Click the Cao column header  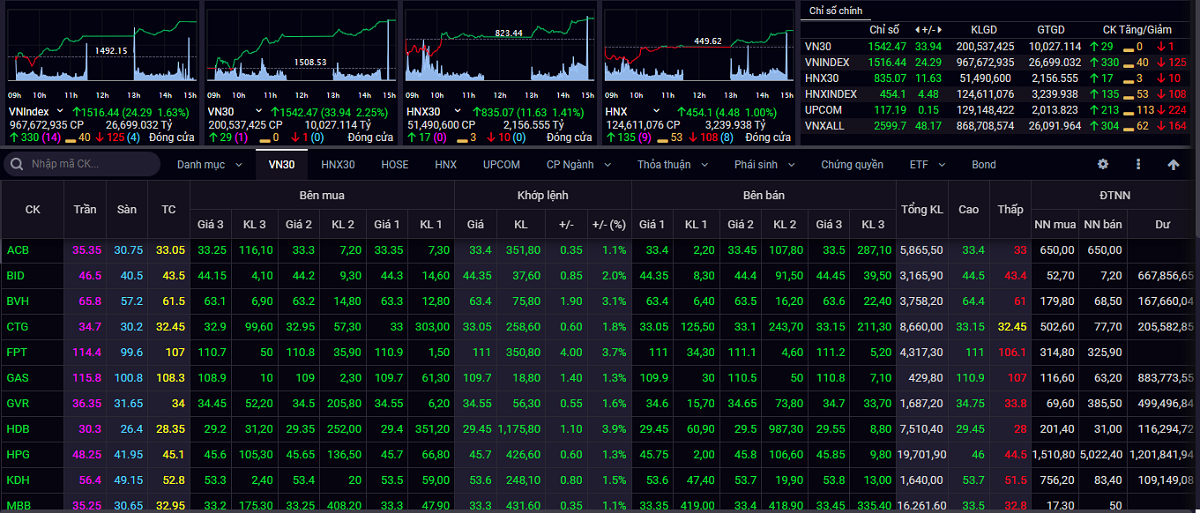pos(969,210)
